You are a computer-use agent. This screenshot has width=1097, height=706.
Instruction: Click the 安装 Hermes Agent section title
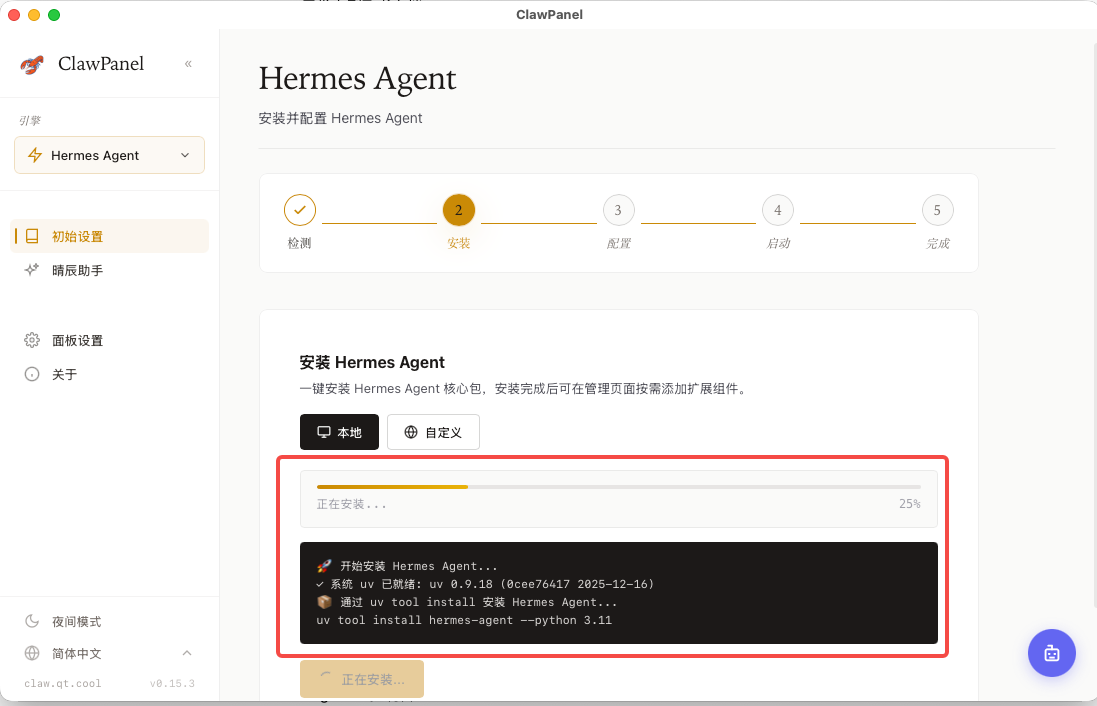click(x=372, y=362)
